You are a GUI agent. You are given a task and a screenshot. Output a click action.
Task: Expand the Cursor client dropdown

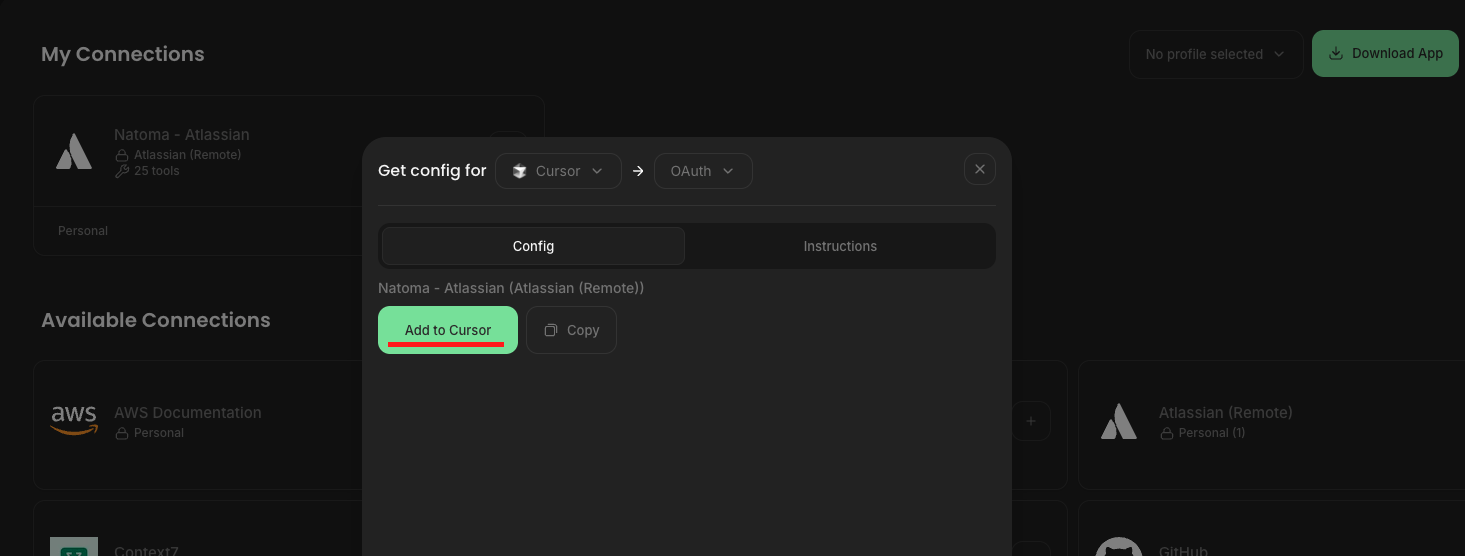click(558, 171)
